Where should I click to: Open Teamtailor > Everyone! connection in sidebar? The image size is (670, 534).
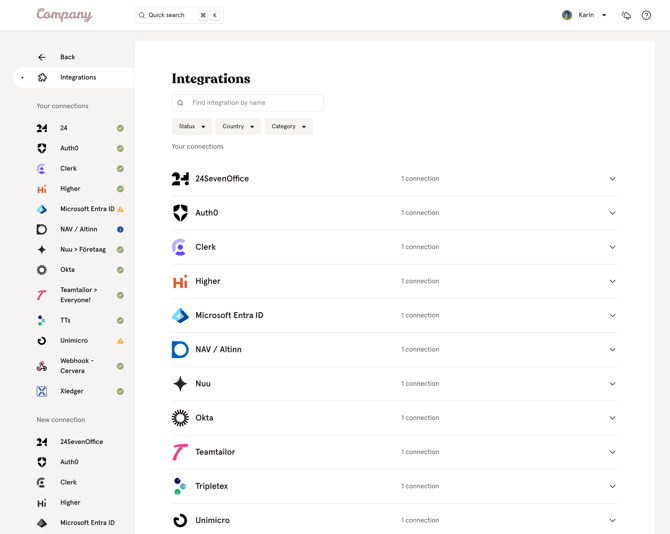(79, 295)
